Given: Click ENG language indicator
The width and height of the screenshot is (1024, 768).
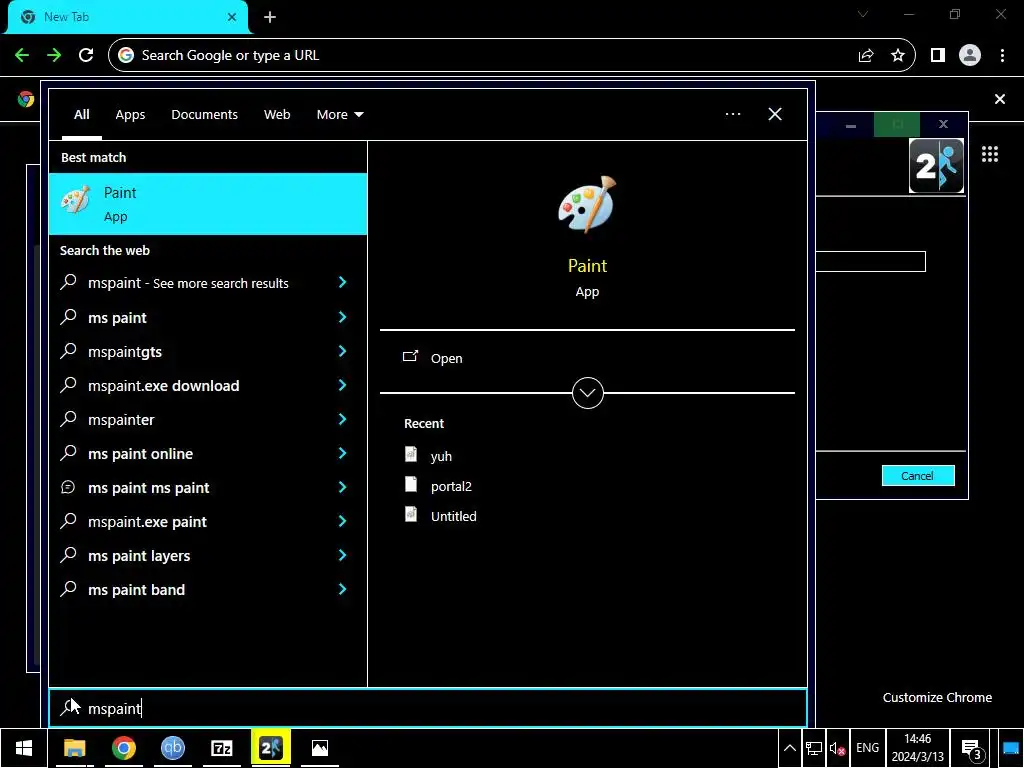Looking at the screenshot, I should click(x=867, y=748).
